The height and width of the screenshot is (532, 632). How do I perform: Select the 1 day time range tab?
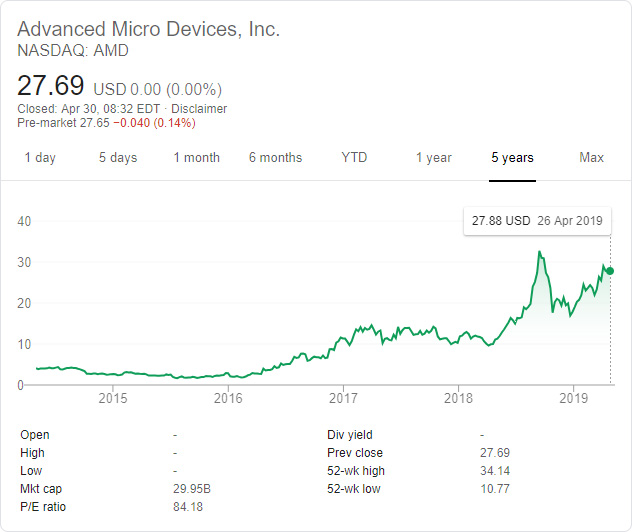[40, 158]
